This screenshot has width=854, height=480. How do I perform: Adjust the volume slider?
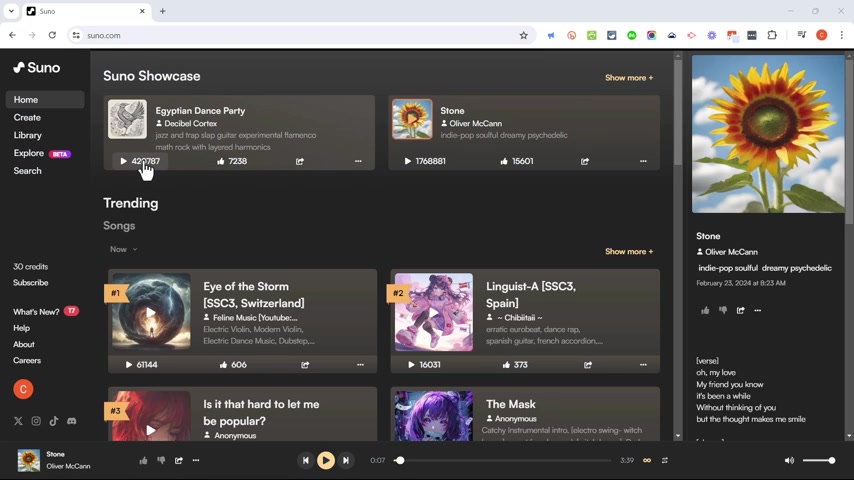(818, 460)
